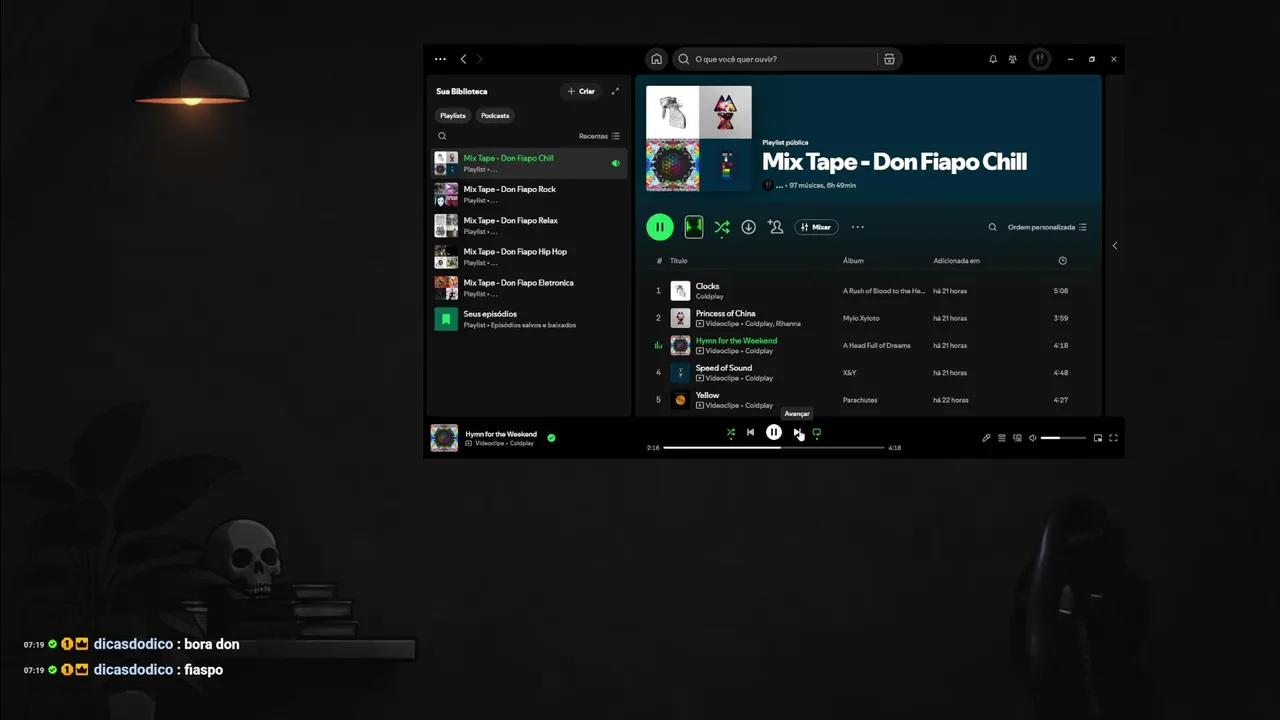The height and width of the screenshot is (720, 1280).
Task: Open 'Mix Tape - Don Fiapo Chill' in library
Action: [529, 163]
